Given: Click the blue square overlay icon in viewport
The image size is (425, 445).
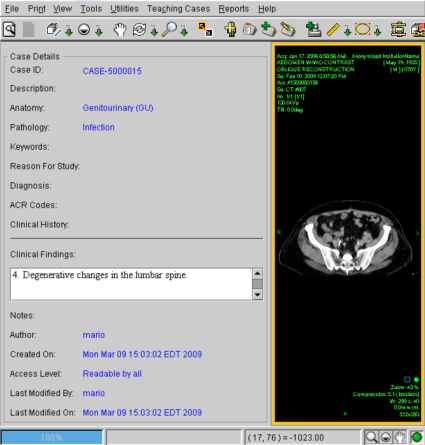Looking at the screenshot, I should (x=407, y=380).
